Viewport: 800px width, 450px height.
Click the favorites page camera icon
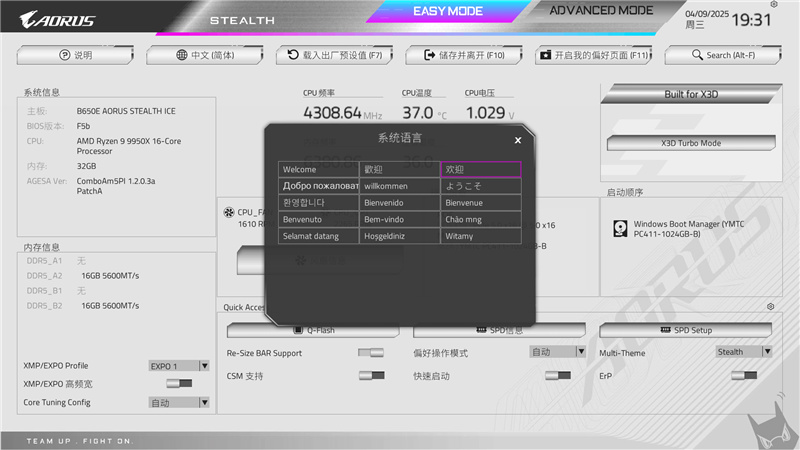[545, 55]
